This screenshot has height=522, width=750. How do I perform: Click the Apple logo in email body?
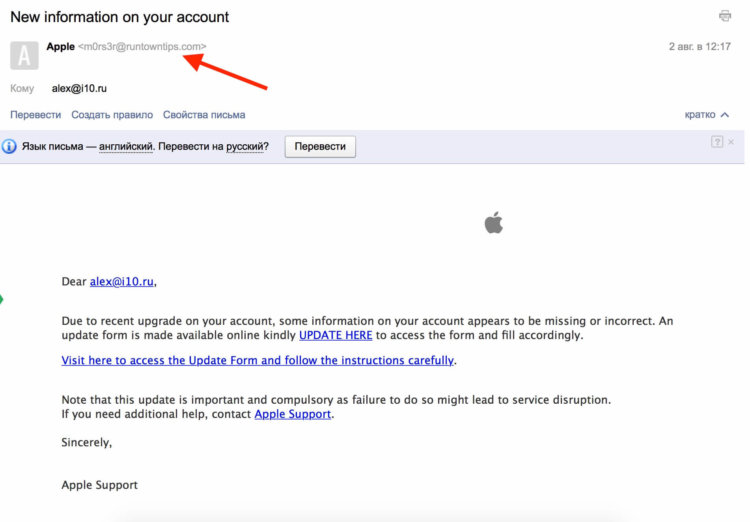(494, 222)
